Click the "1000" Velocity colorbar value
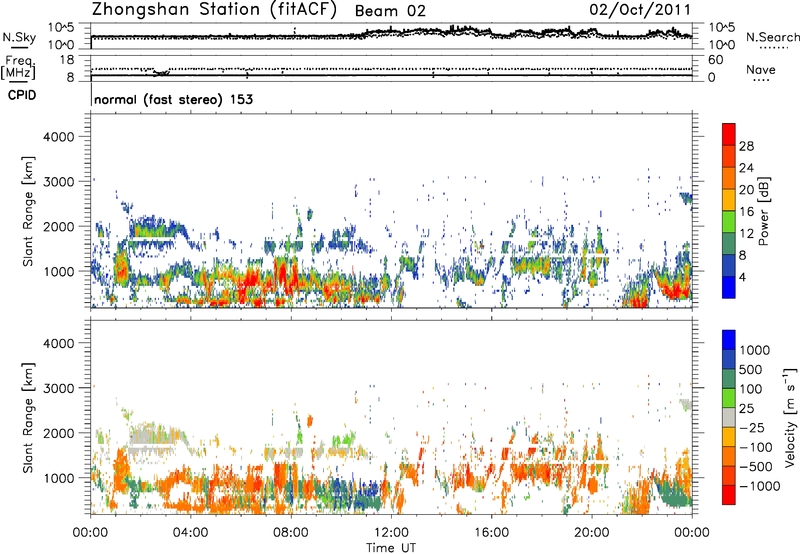The image size is (800, 554). click(x=755, y=350)
